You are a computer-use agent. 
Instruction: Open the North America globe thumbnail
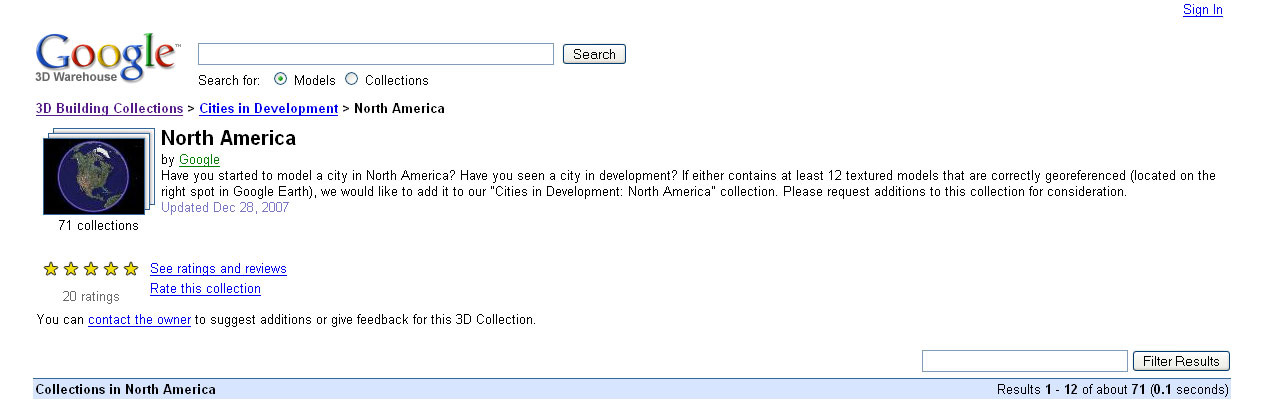96,174
